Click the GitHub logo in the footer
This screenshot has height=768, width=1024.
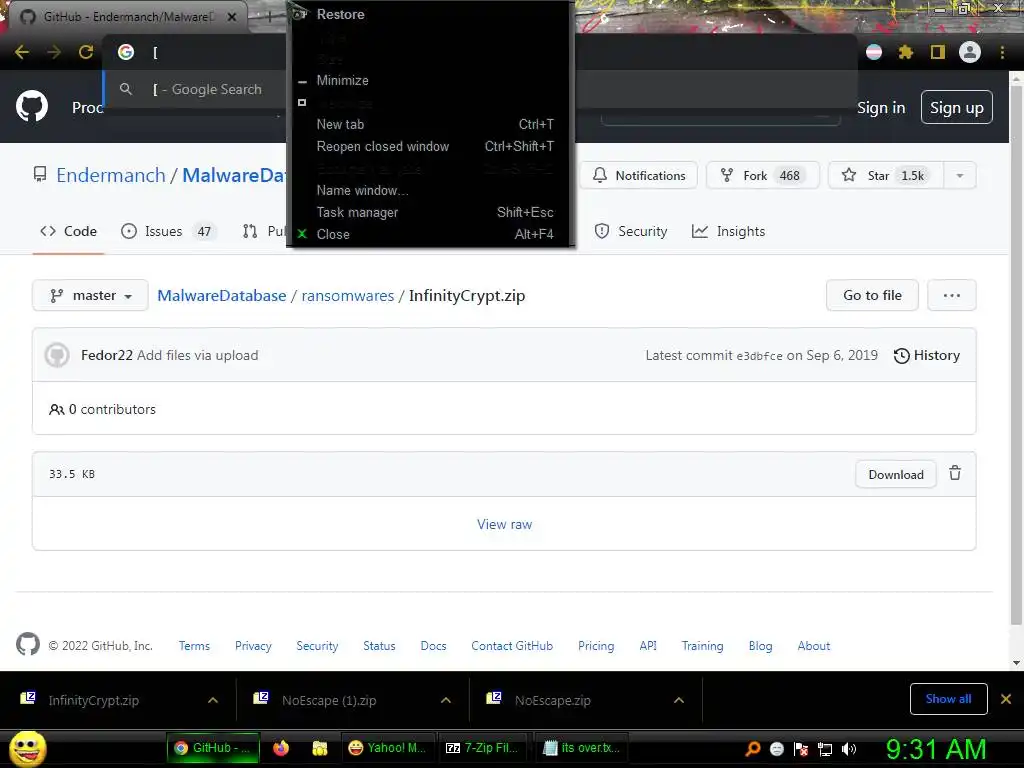27,645
